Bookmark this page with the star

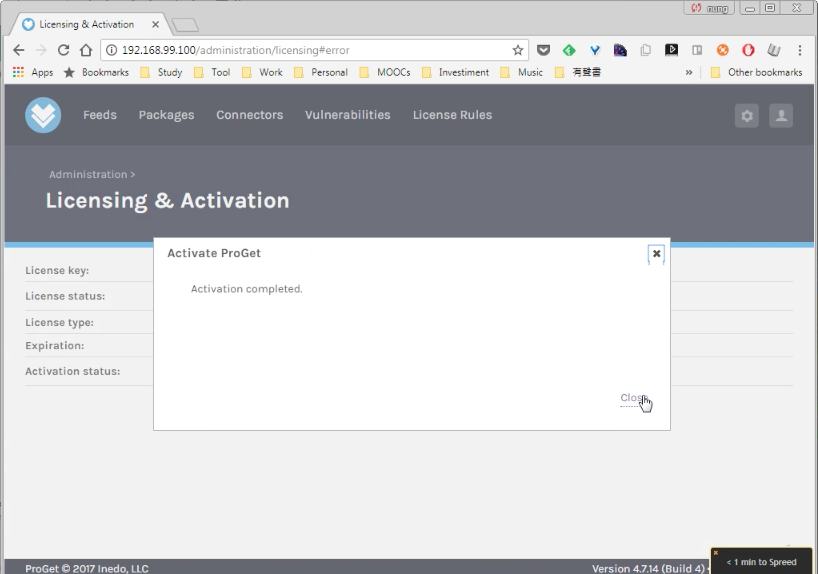pos(518,50)
